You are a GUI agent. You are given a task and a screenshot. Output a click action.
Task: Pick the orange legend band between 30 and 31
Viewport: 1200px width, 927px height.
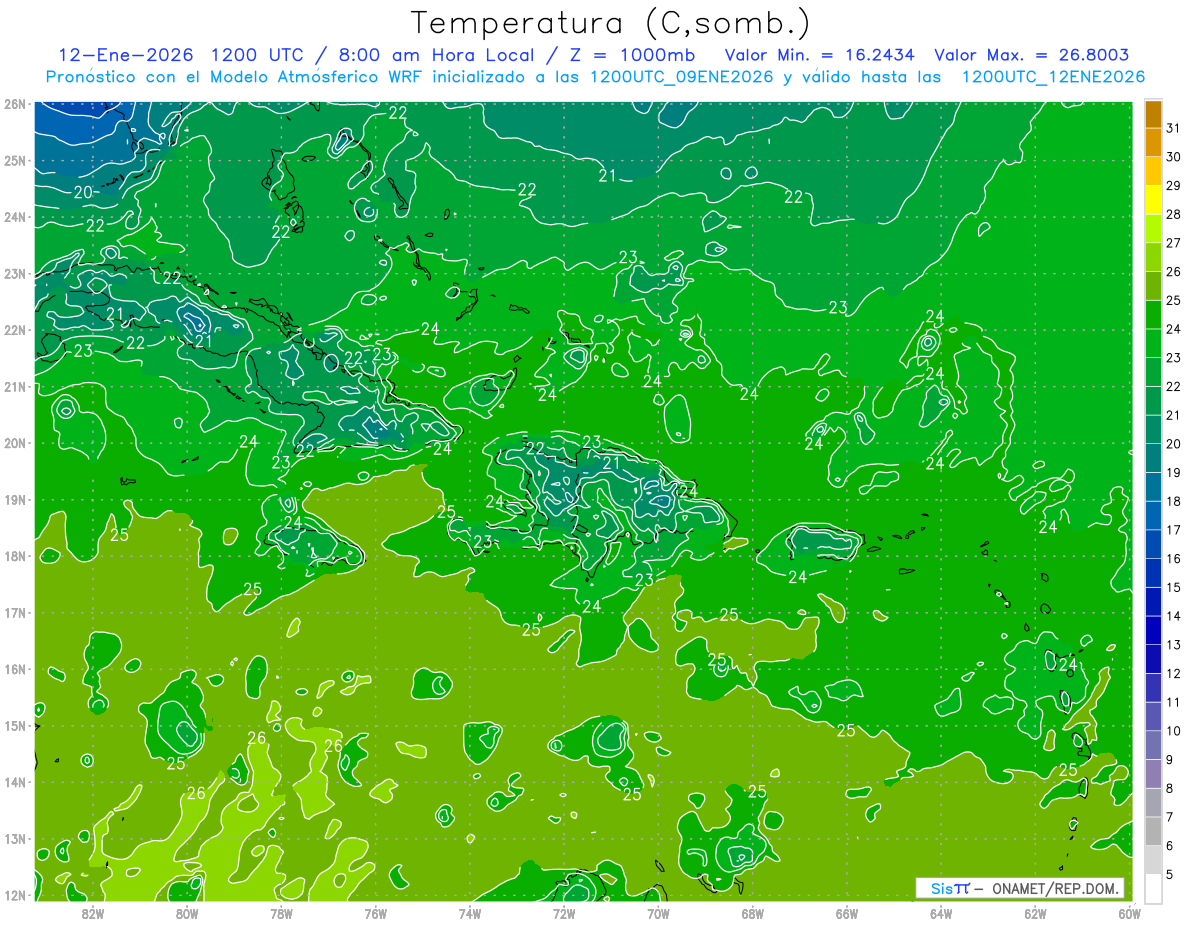coord(1153,142)
